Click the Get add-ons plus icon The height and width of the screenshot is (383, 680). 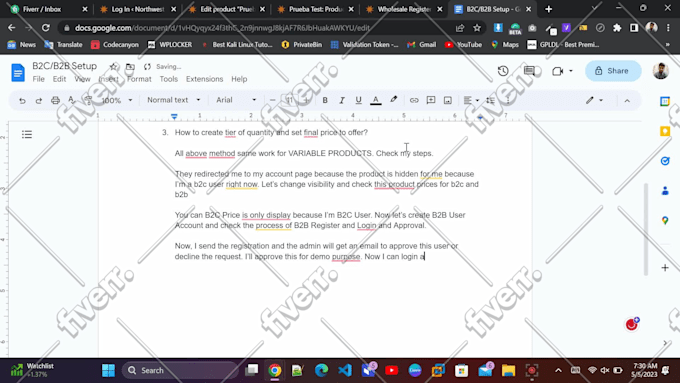tap(665, 268)
